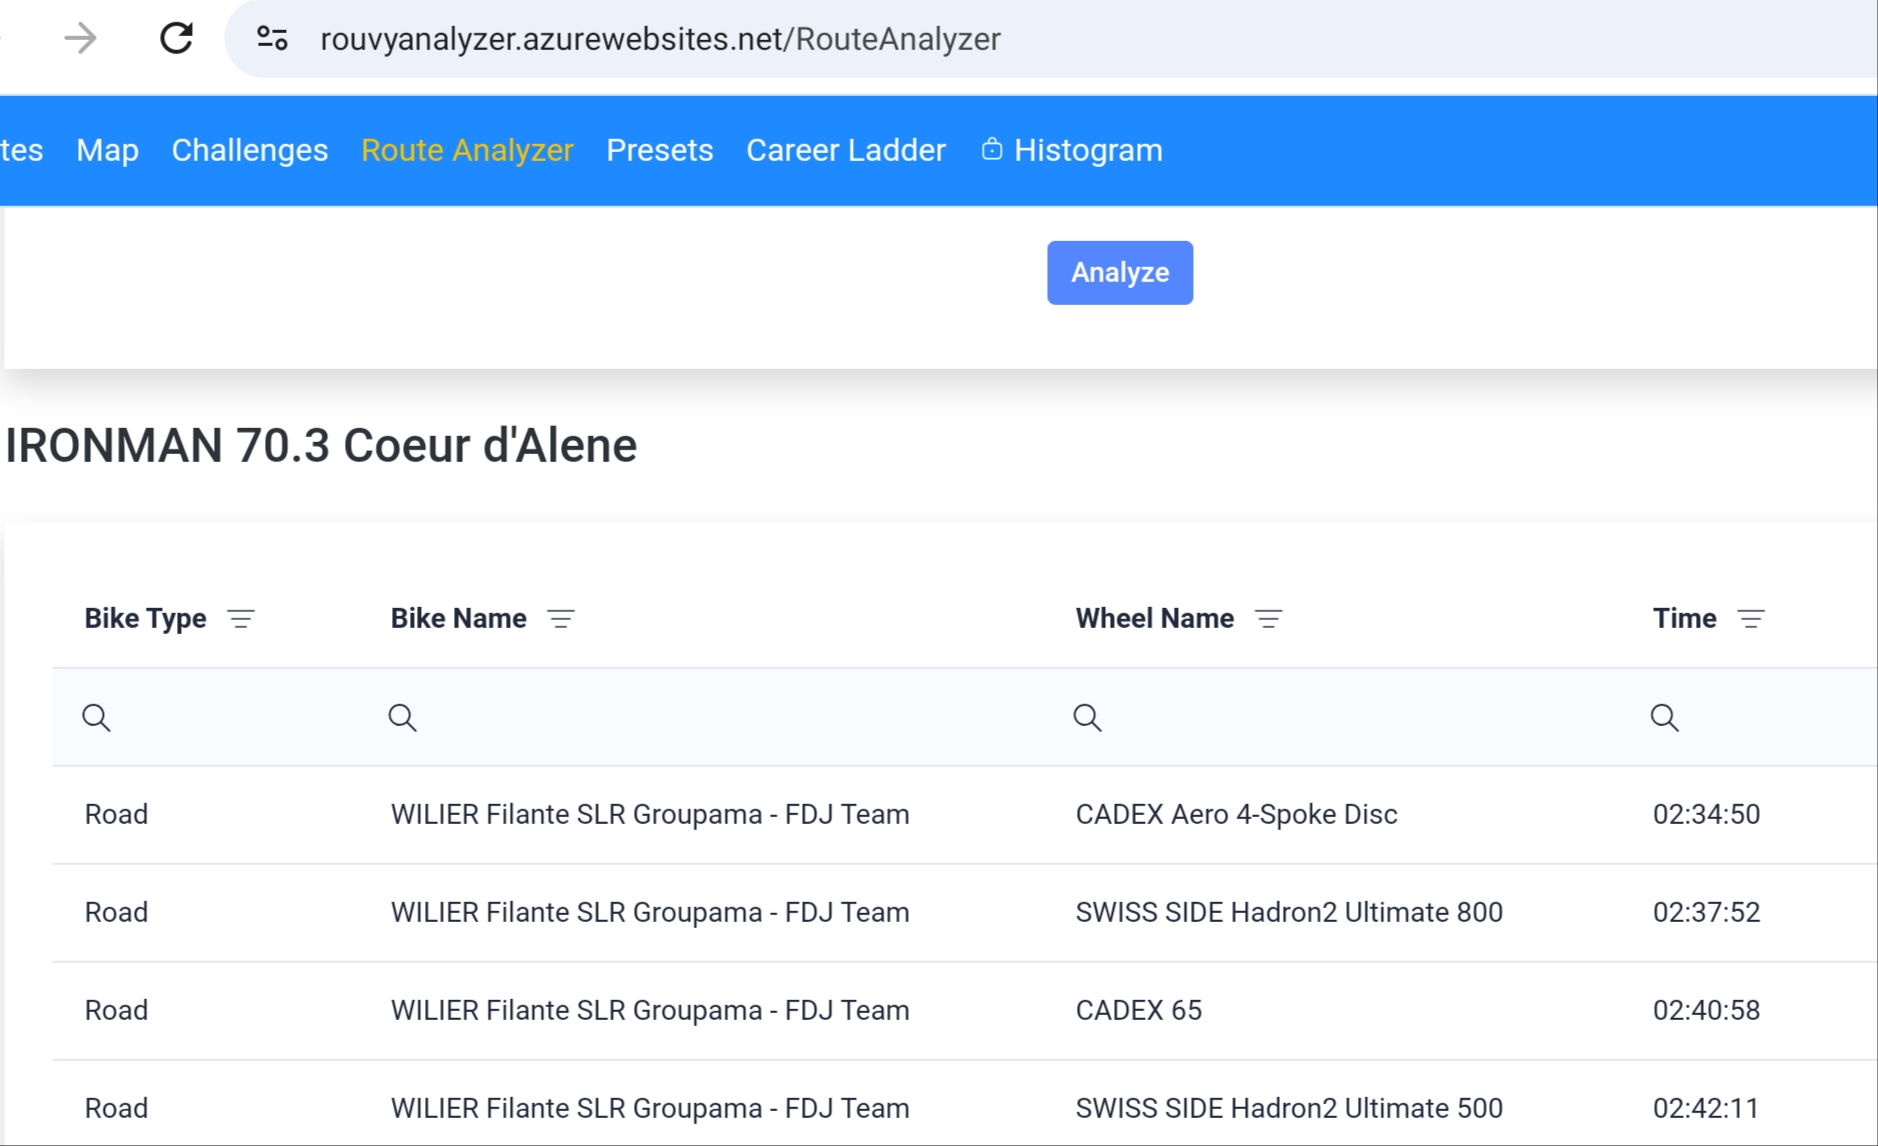Sort by Bike Name column header
Viewport: 1878px width, 1146px height.
(459, 619)
